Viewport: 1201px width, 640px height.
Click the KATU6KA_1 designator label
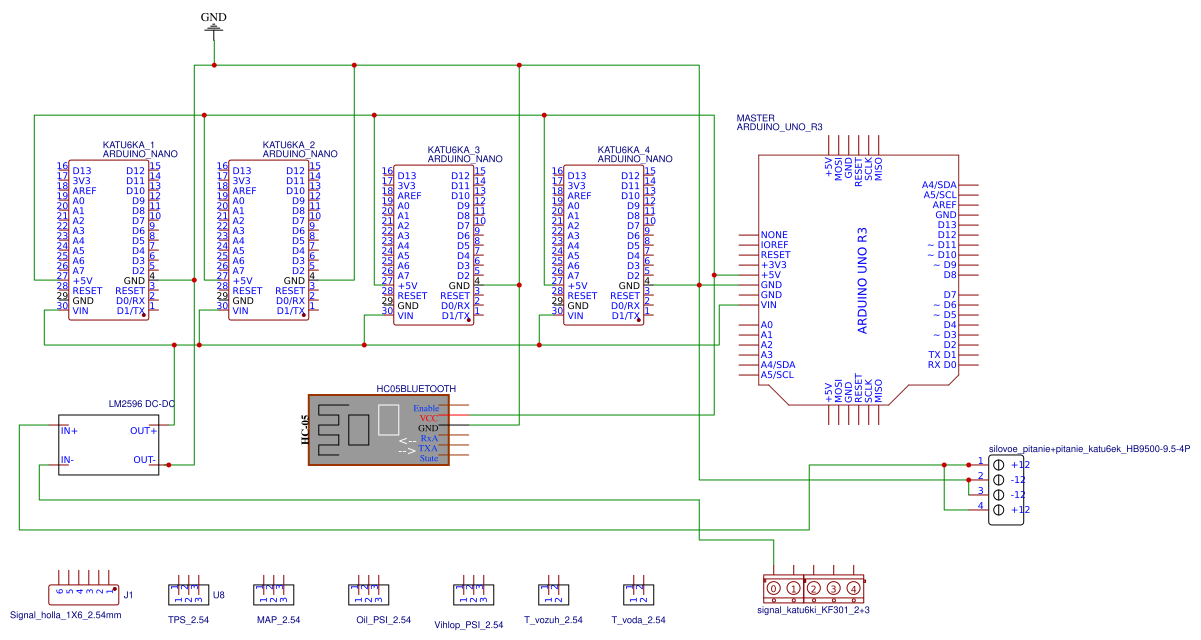tap(128, 145)
